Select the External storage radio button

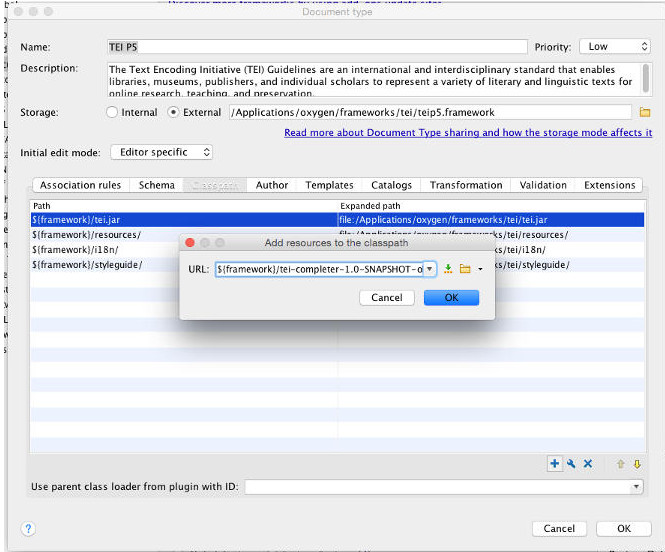point(173,112)
